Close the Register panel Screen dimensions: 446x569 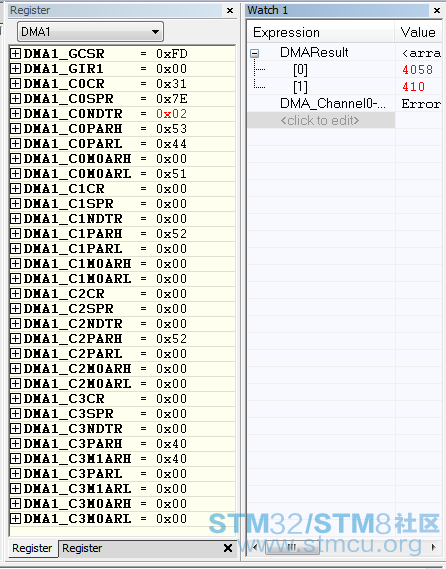tap(230, 11)
